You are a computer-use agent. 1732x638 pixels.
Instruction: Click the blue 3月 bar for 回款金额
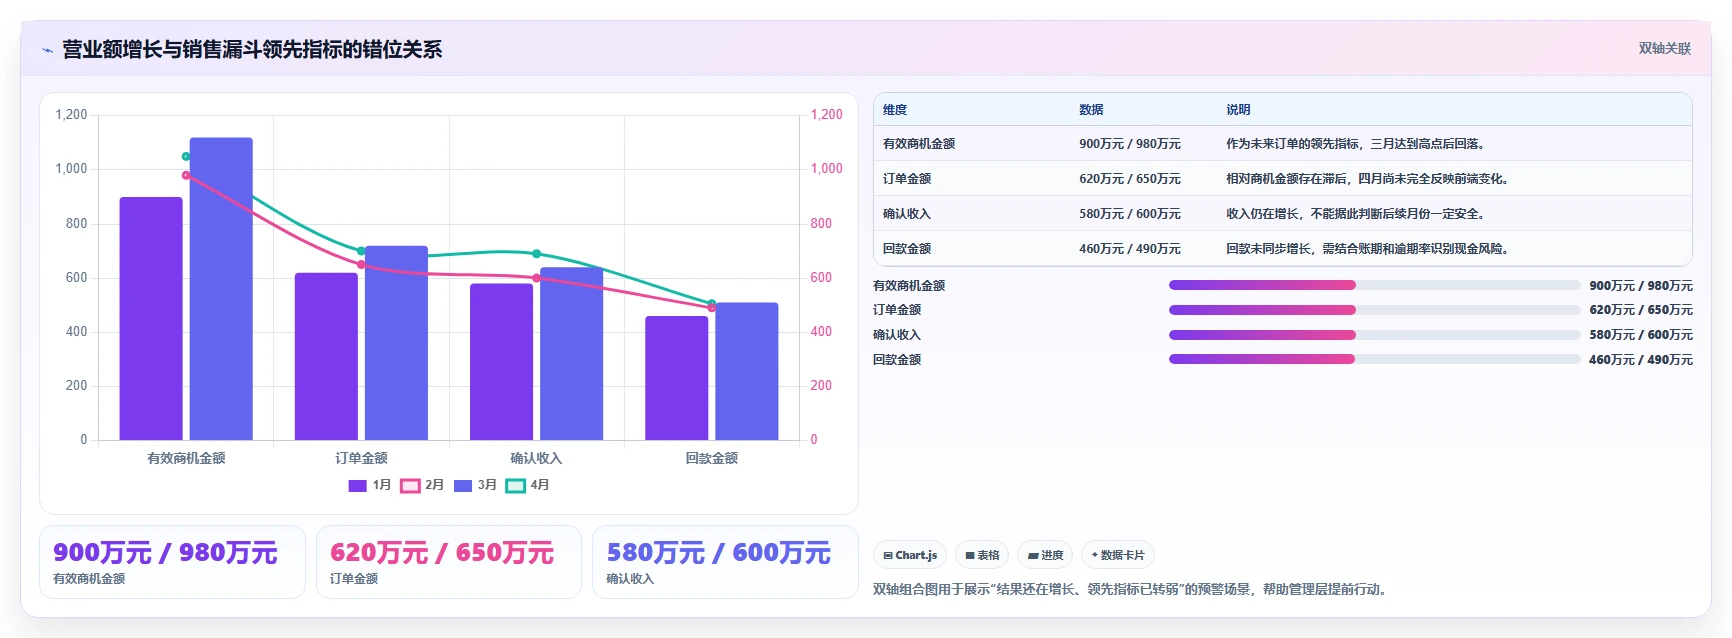[x=747, y=371]
